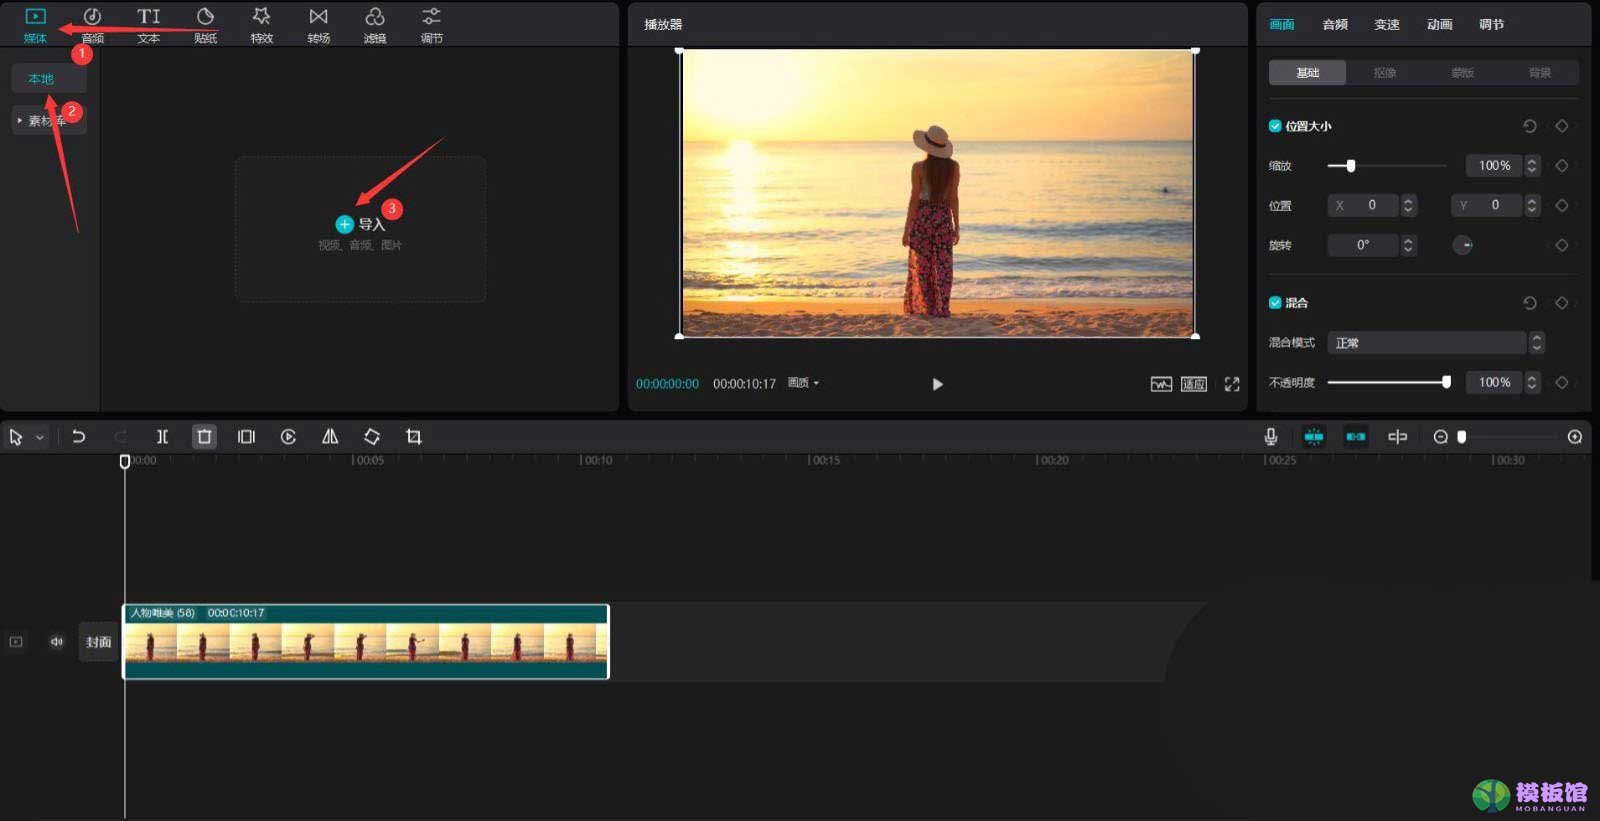Open the 混合模式 blend mode dropdown
This screenshot has width=1600, height=821.
tap(1436, 343)
